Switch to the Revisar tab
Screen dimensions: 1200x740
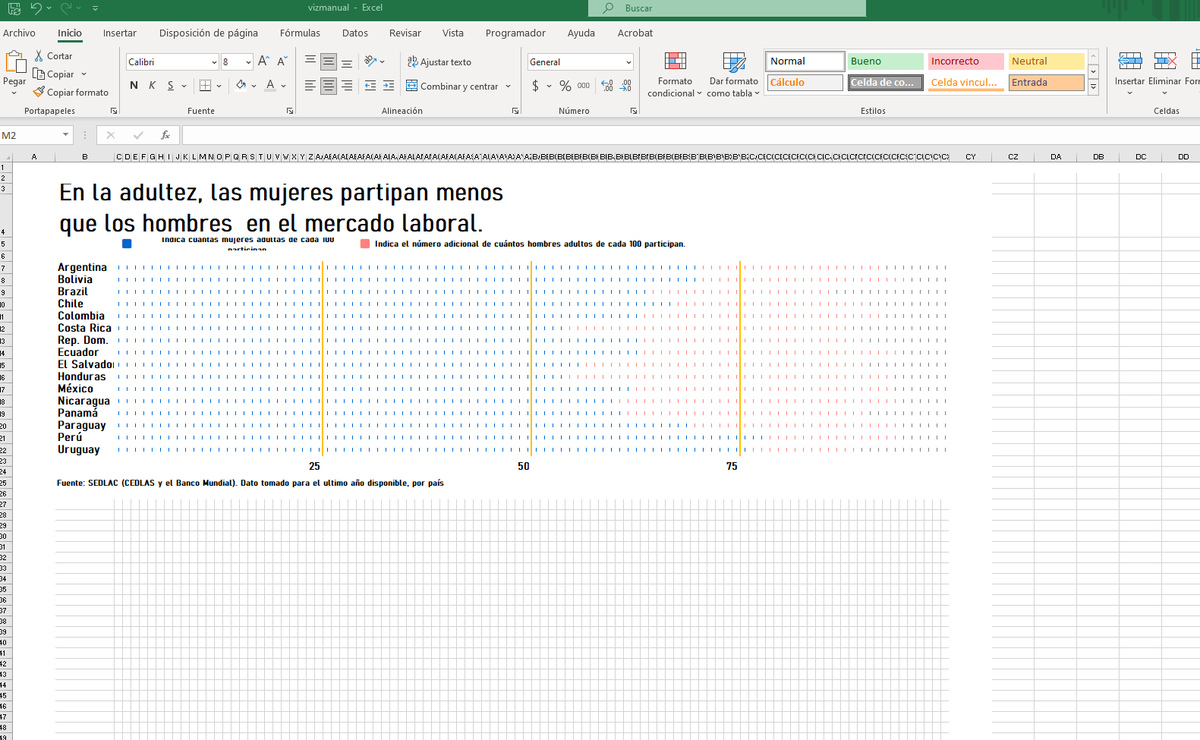click(x=405, y=33)
